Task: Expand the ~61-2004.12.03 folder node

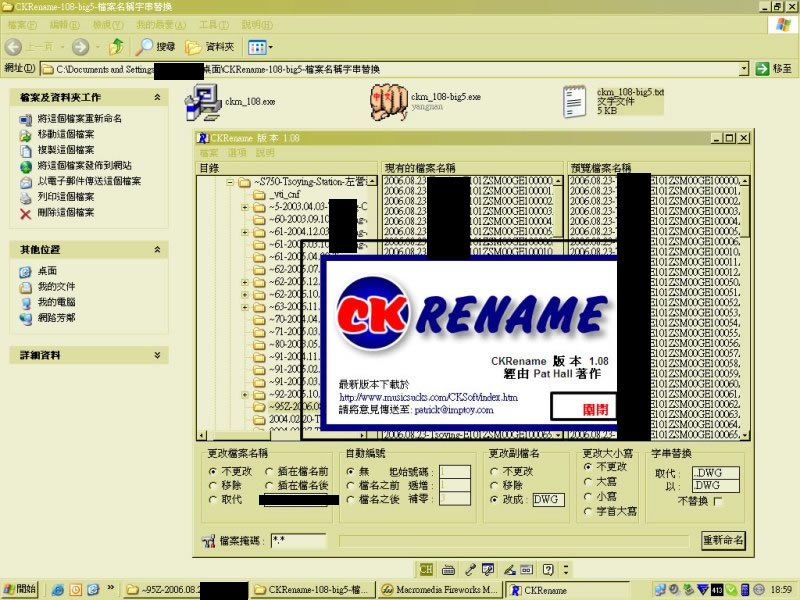Action: click(245, 232)
